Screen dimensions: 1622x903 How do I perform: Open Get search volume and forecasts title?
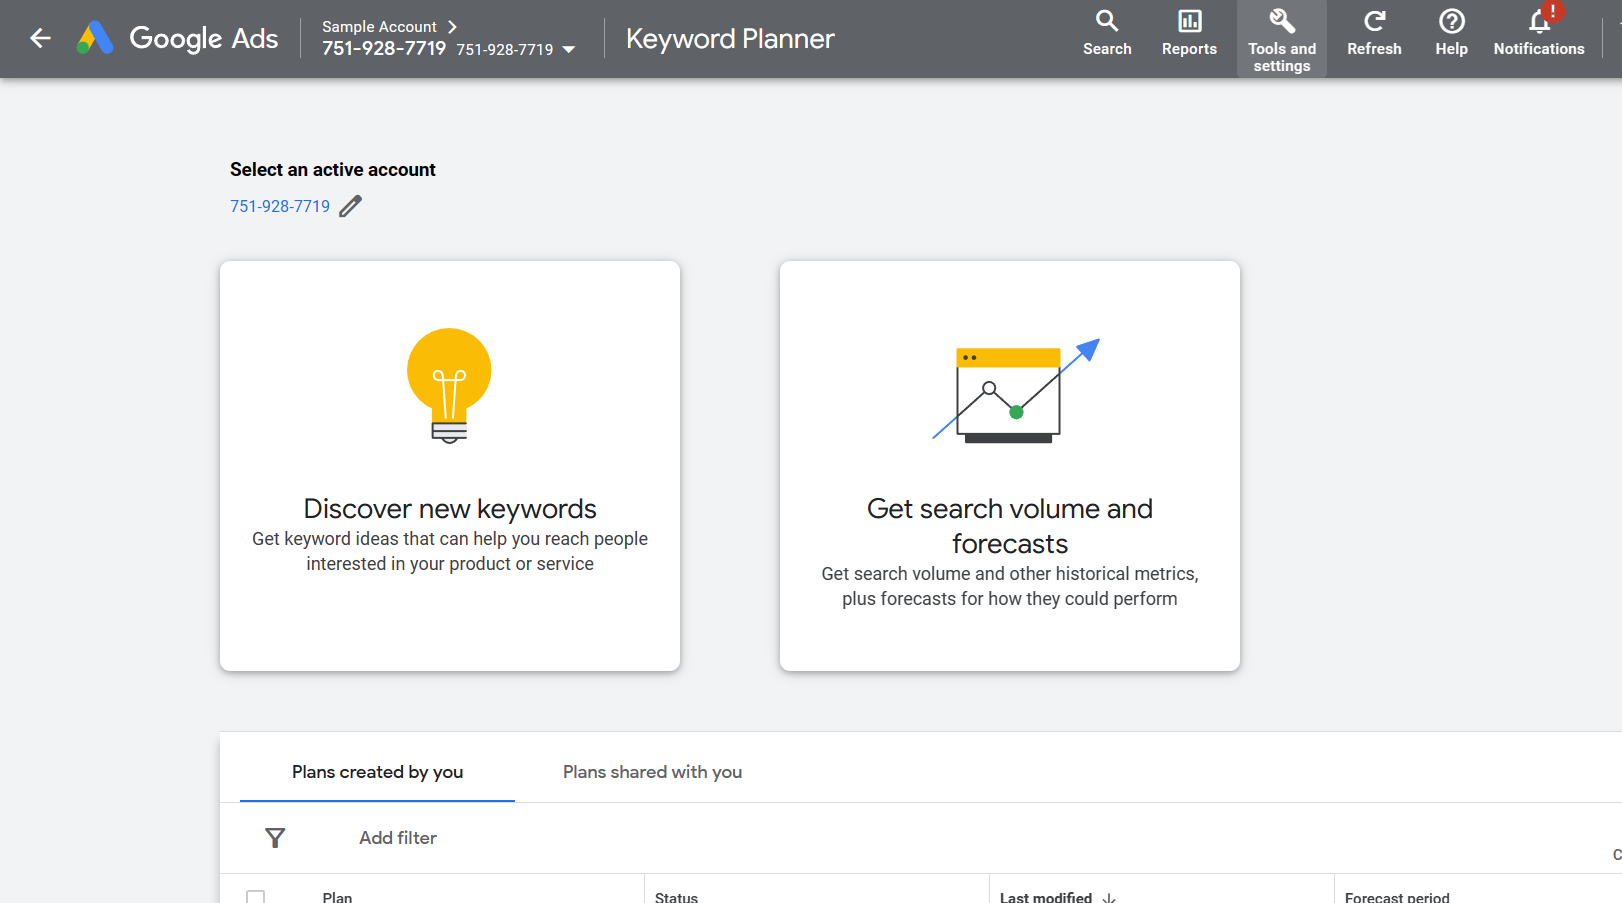(x=1010, y=526)
